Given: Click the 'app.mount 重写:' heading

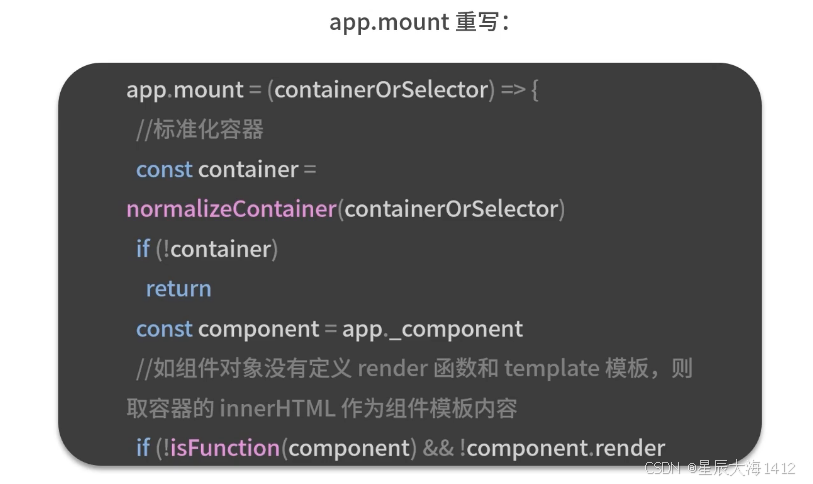Looking at the screenshot, I should tap(419, 22).
